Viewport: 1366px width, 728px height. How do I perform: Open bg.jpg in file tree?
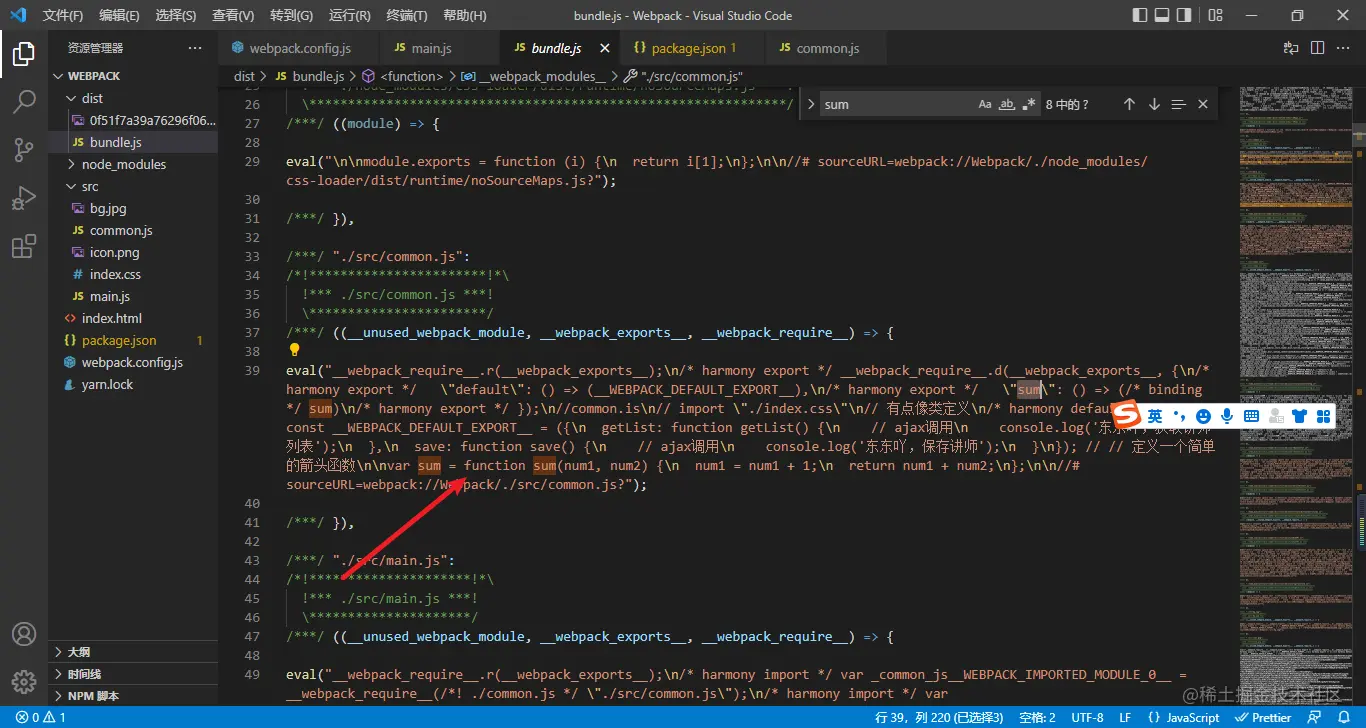tap(133, 208)
